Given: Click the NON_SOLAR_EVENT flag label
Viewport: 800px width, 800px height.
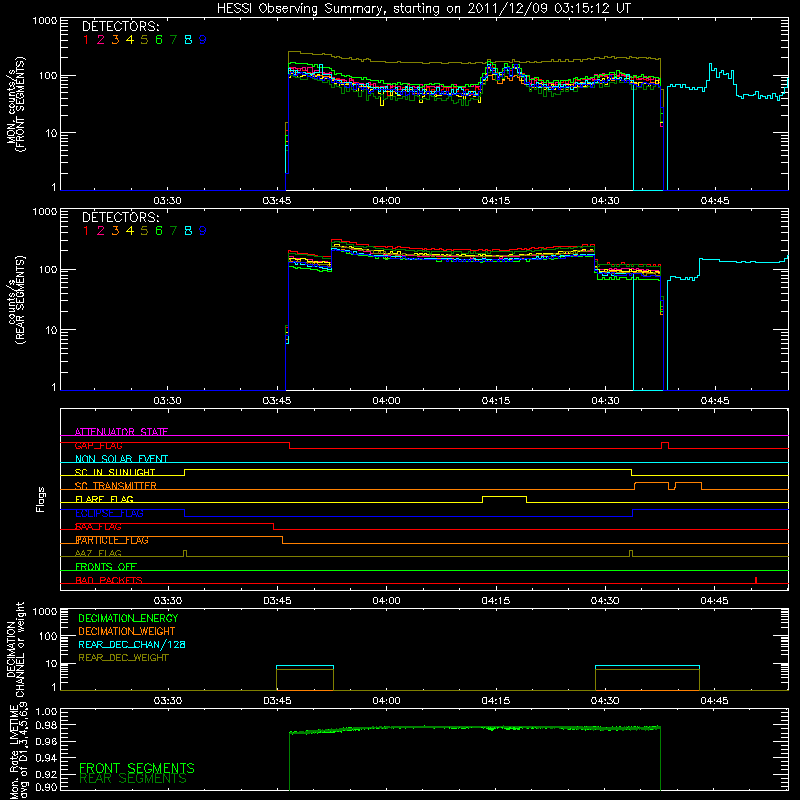Looking at the screenshot, I should pyautogui.click(x=121, y=459).
